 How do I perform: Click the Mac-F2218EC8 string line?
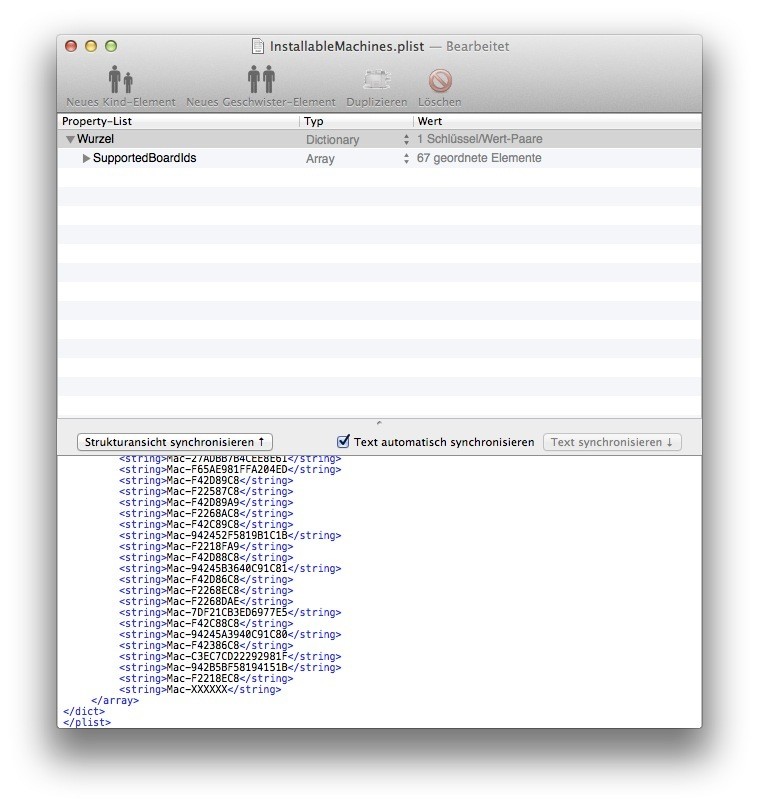point(206,678)
